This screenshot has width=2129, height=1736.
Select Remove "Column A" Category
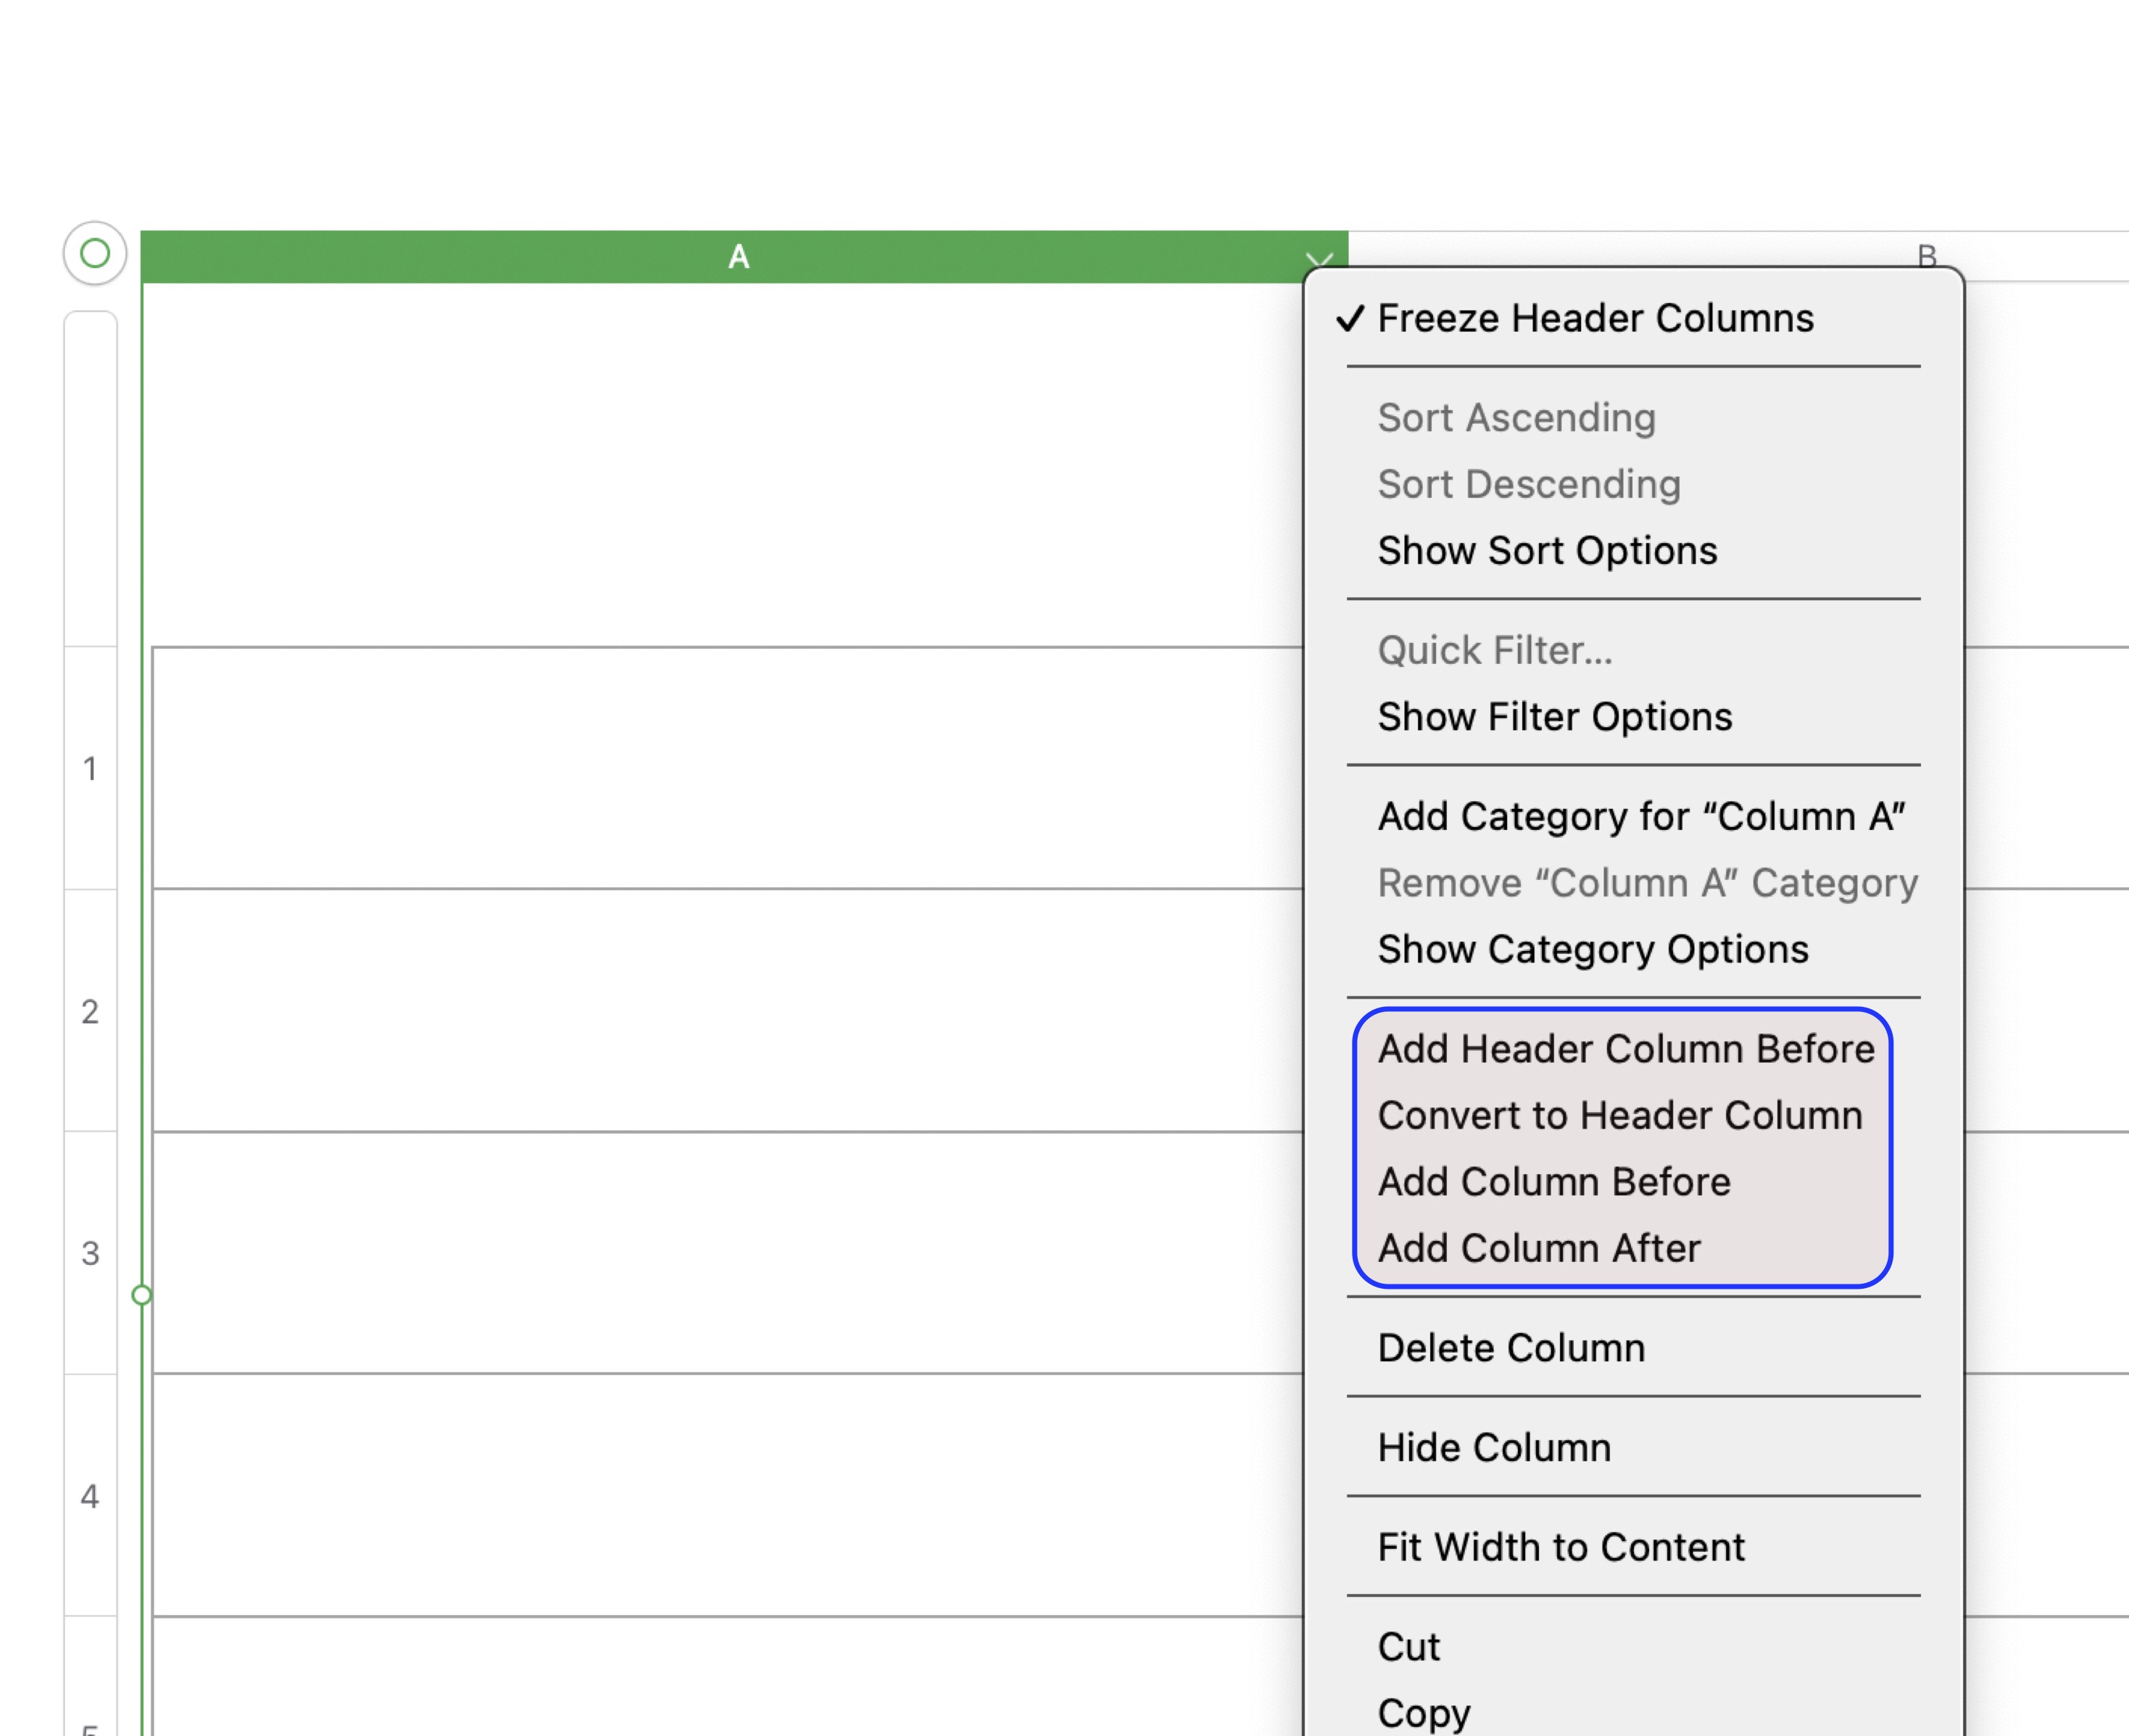pyautogui.click(x=1647, y=883)
